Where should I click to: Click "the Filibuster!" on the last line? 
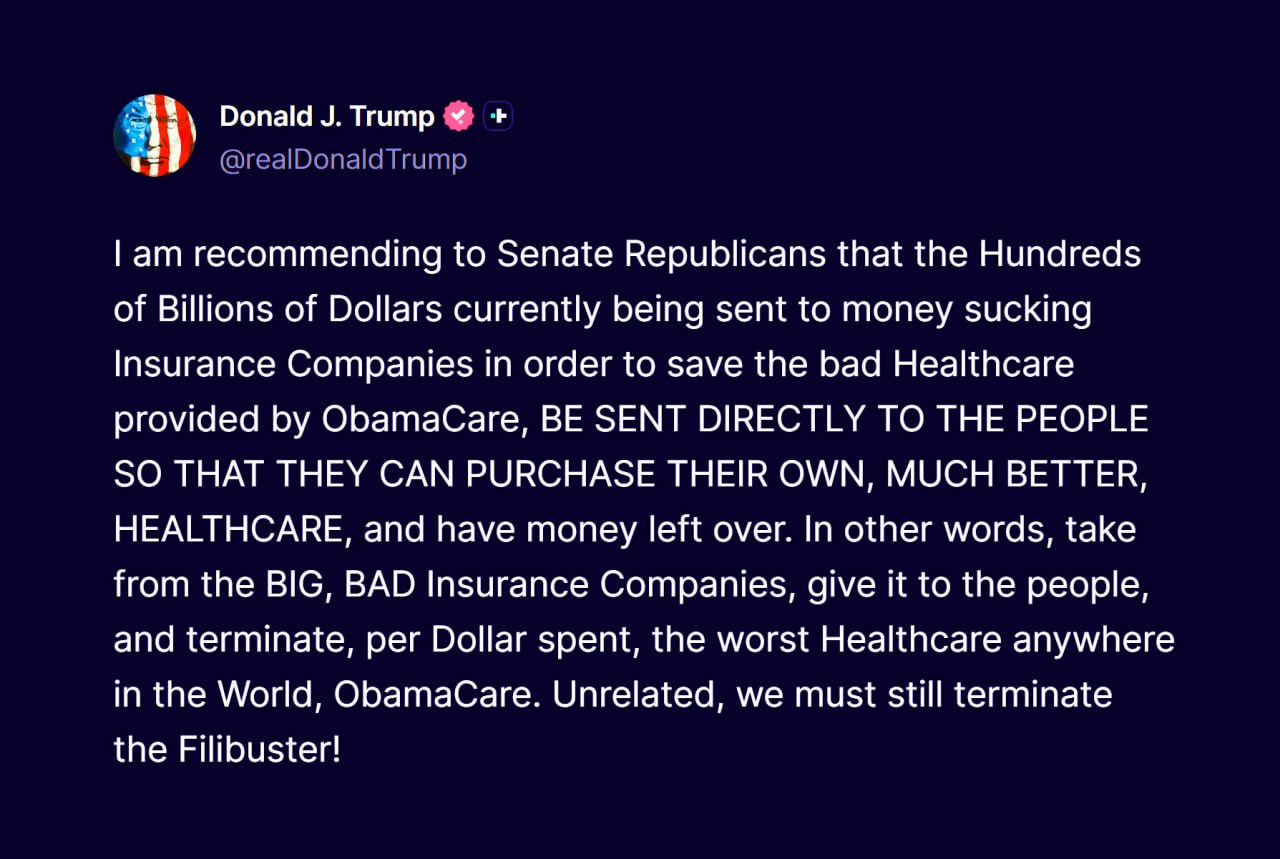227,749
